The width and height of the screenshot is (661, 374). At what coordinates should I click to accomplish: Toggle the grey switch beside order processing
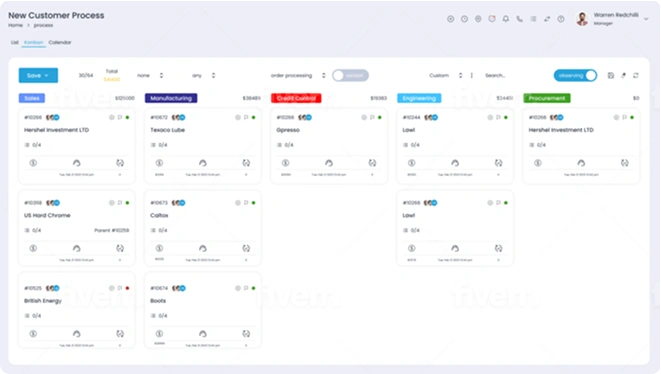(x=350, y=75)
